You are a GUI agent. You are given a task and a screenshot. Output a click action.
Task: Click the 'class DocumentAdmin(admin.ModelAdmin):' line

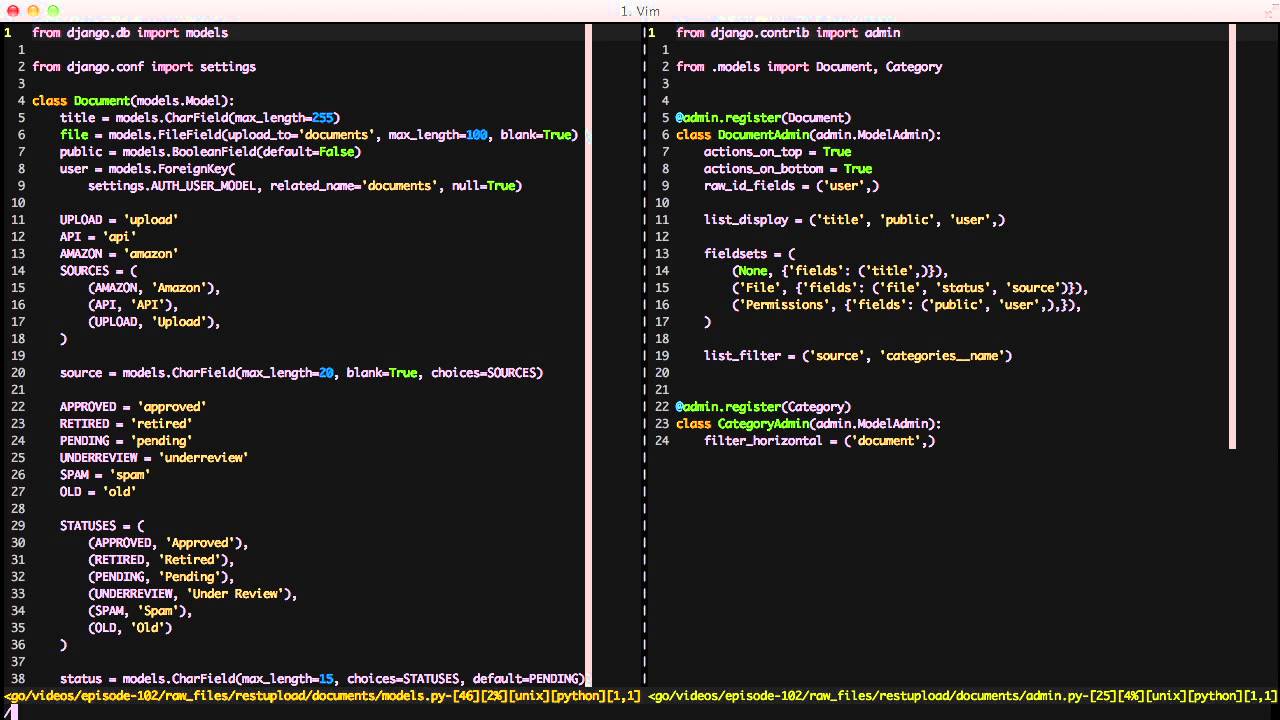pos(809,135)
